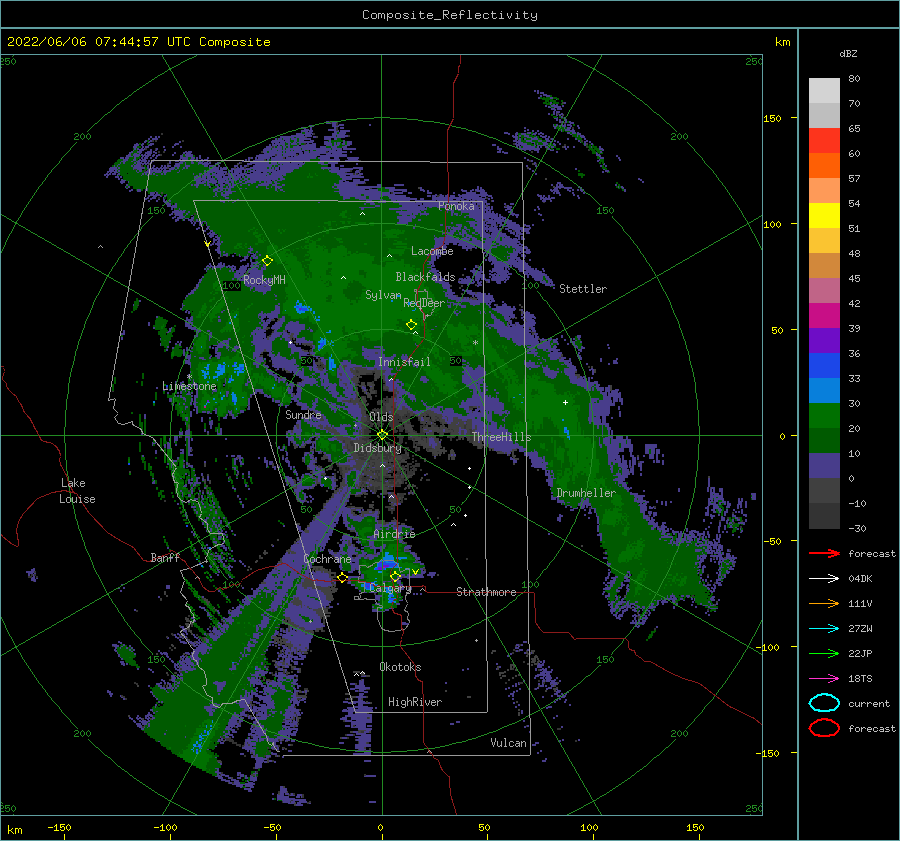Select the 80 dBZ white color swatch
900x841 pixels.
824,90
